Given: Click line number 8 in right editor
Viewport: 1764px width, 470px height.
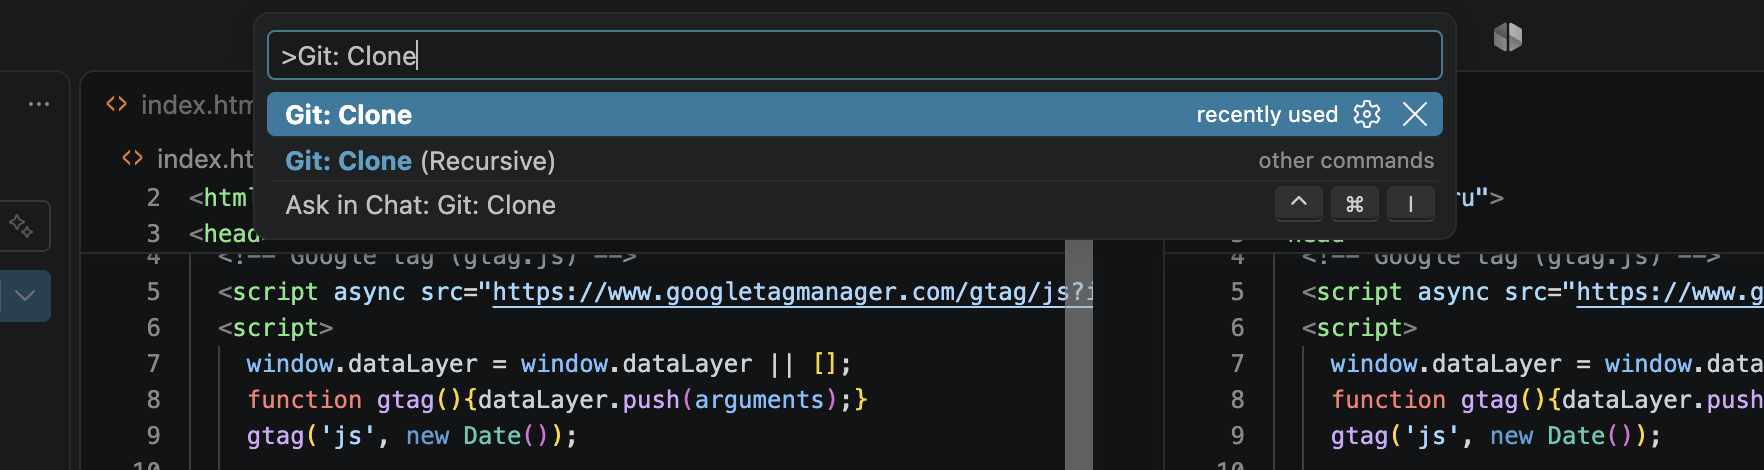Looking at the screenshot, I should pos(1237,399).
